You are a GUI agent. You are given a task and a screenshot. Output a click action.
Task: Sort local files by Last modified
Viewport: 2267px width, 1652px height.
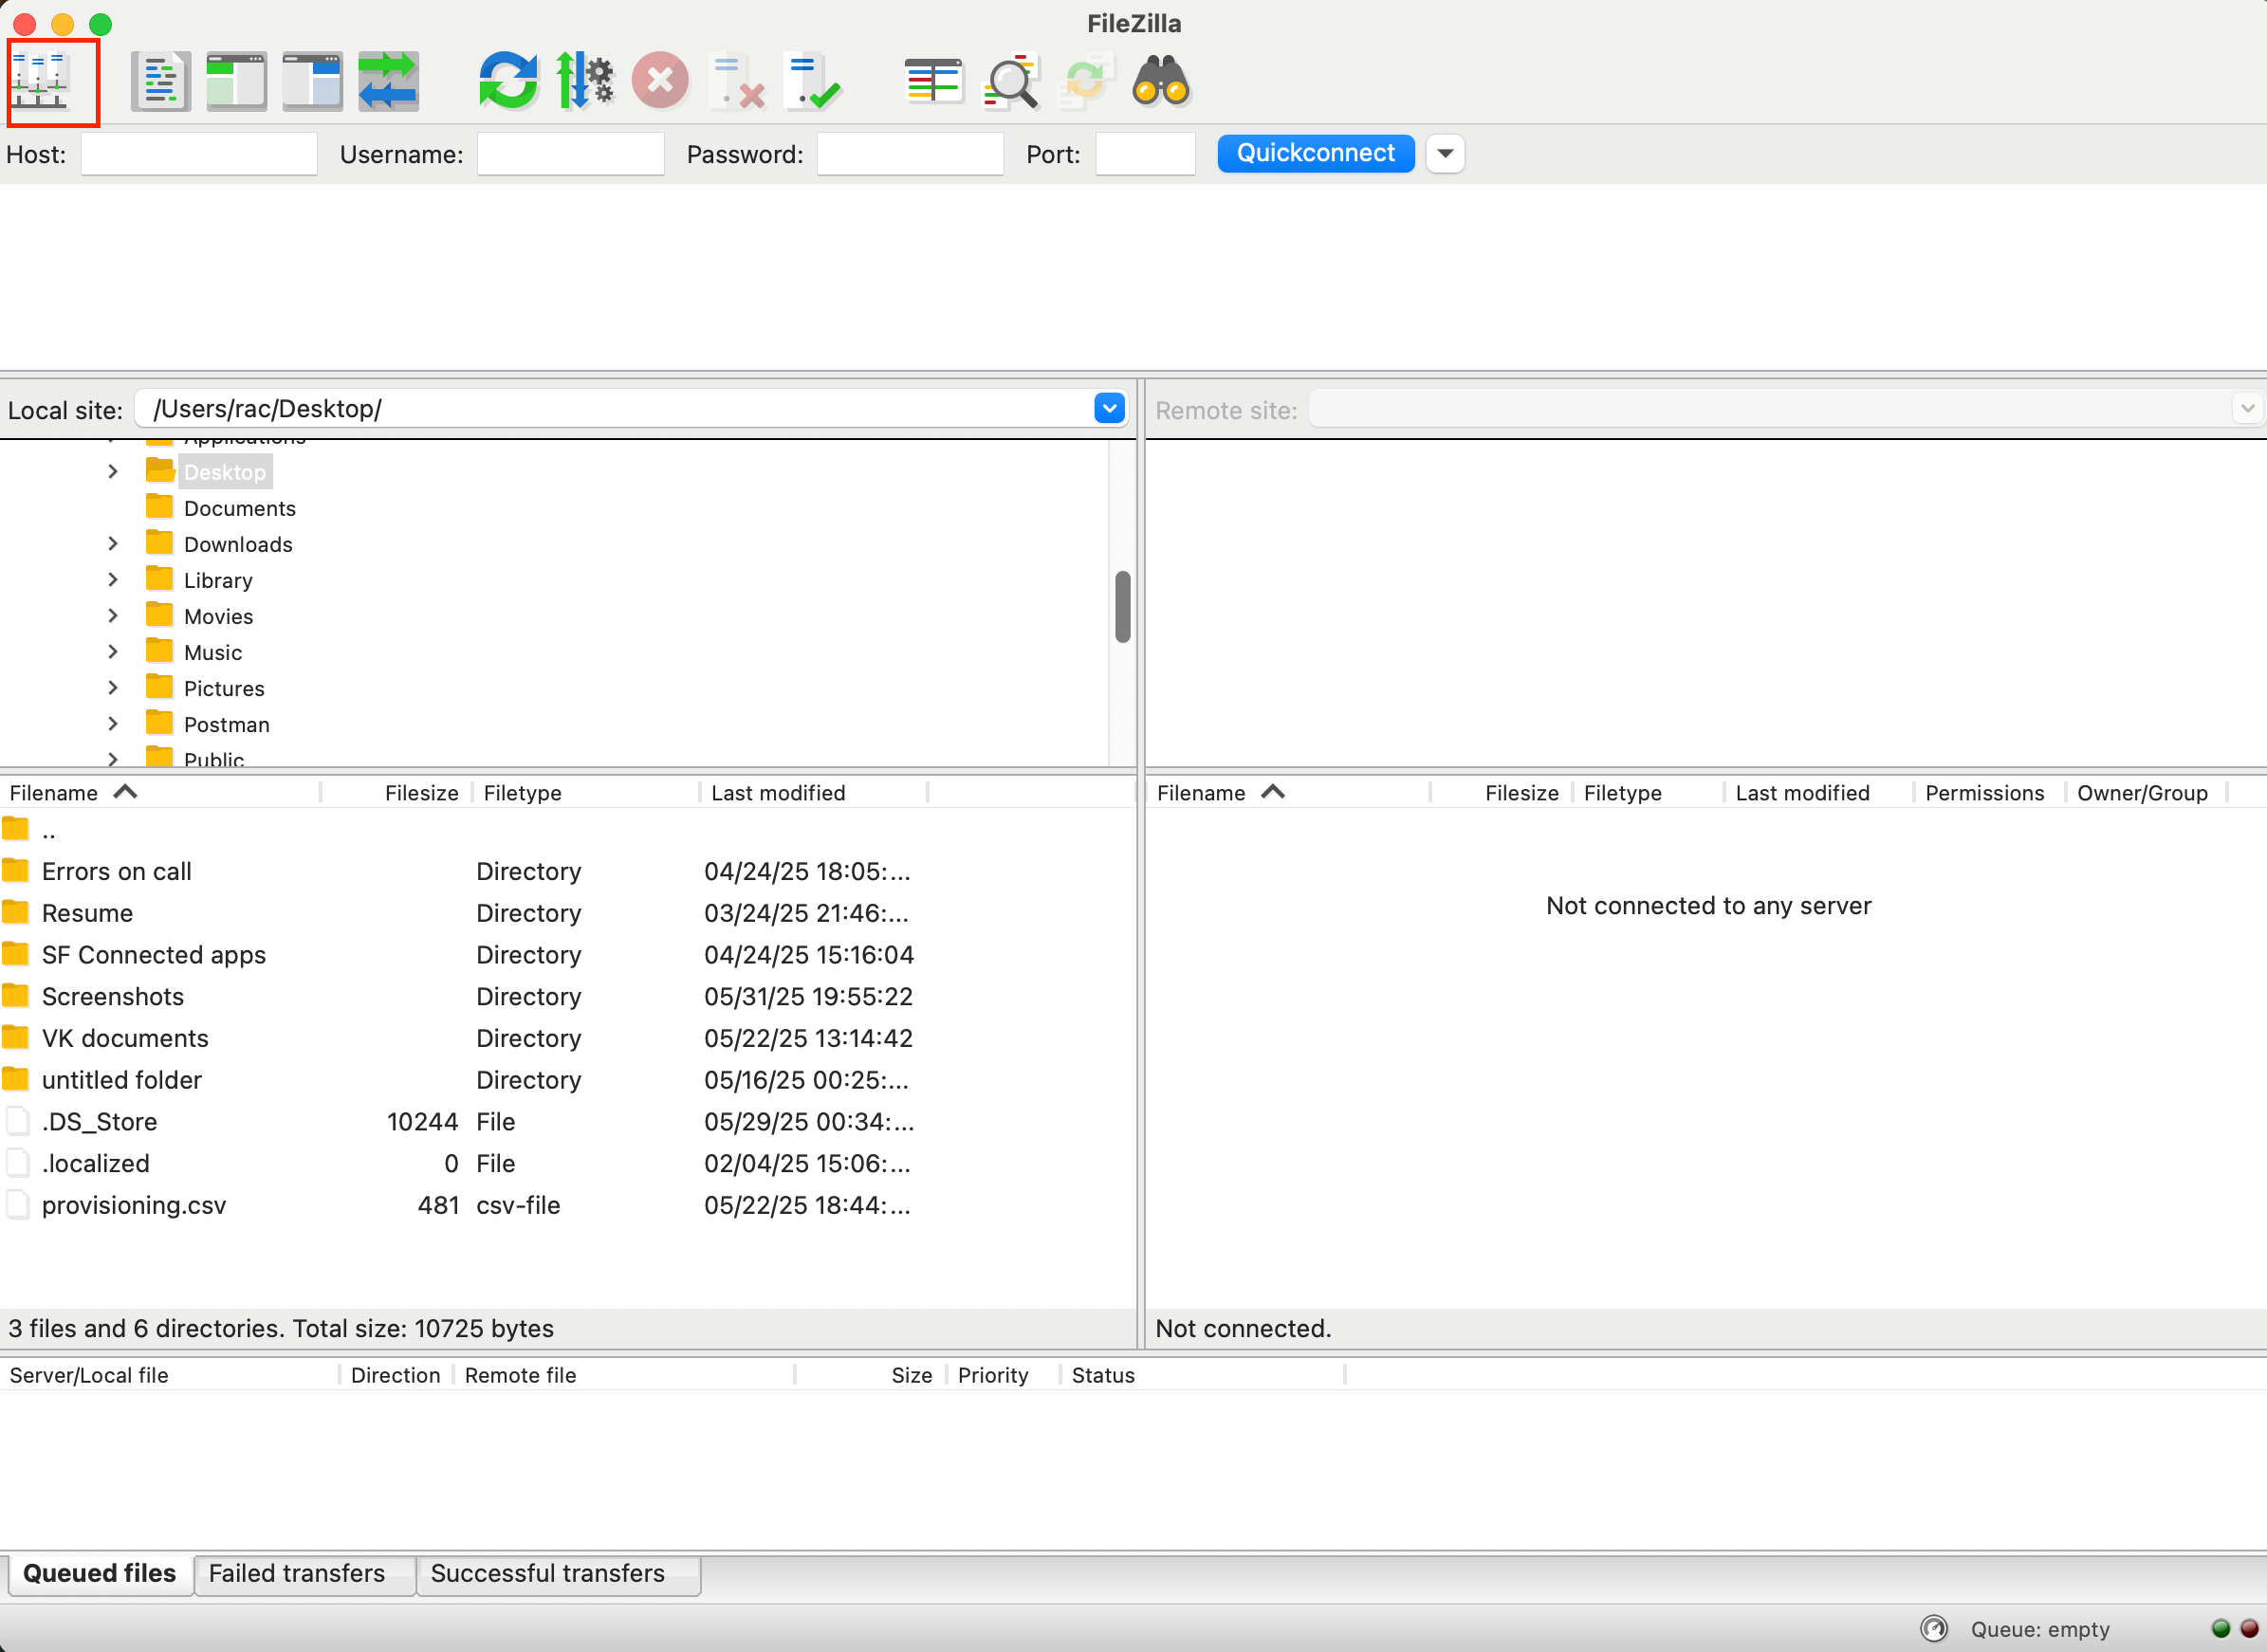778,793
